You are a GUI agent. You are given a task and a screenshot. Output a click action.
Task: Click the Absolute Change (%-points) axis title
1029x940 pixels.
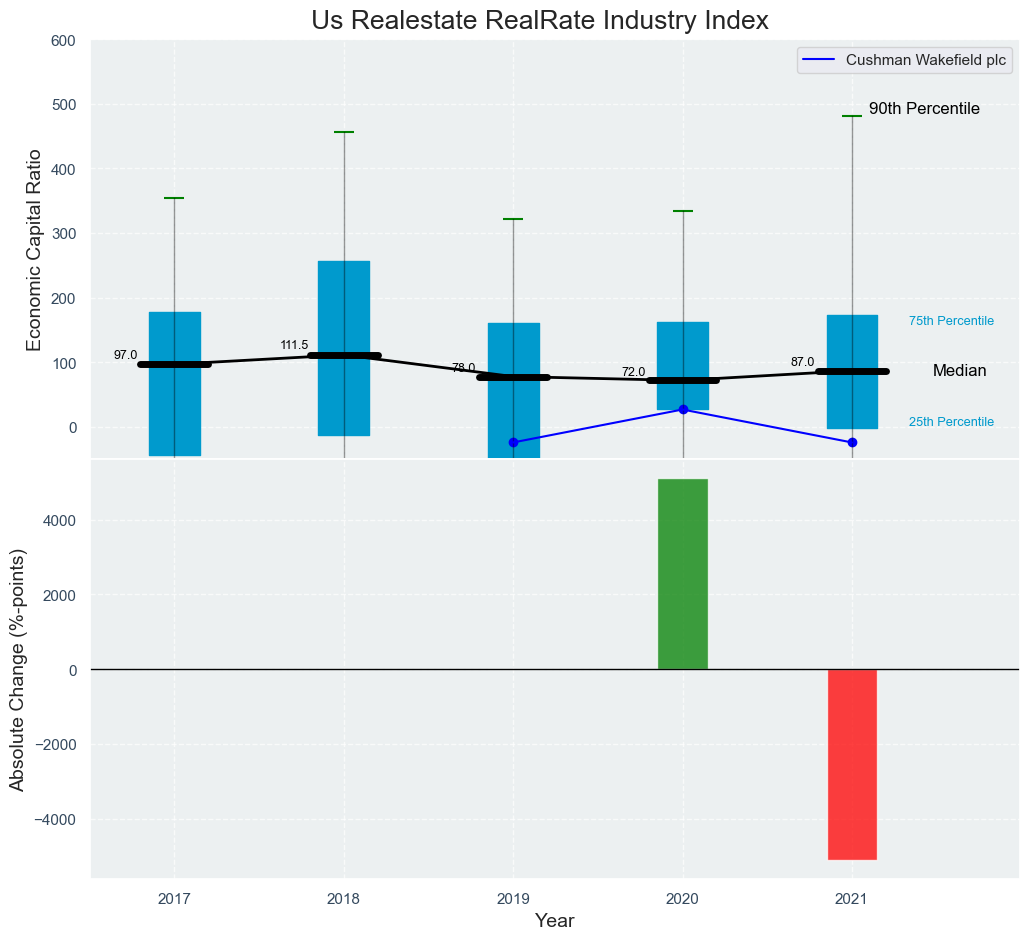17,669
